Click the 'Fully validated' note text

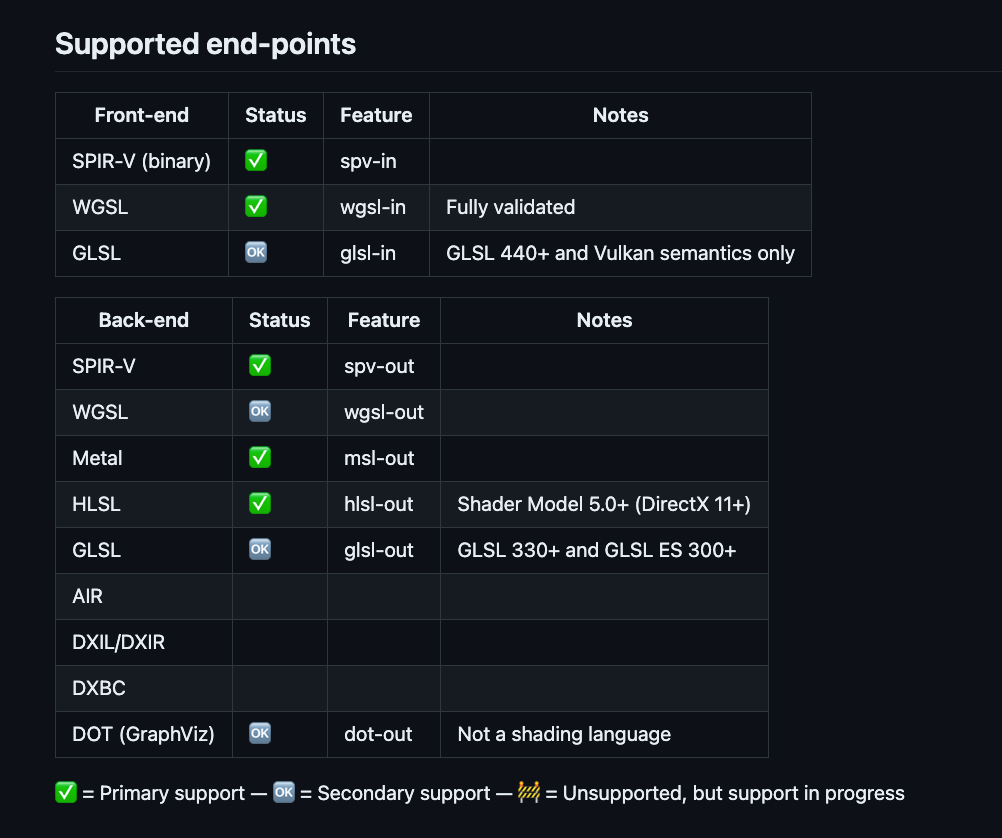tap(510, 207)
